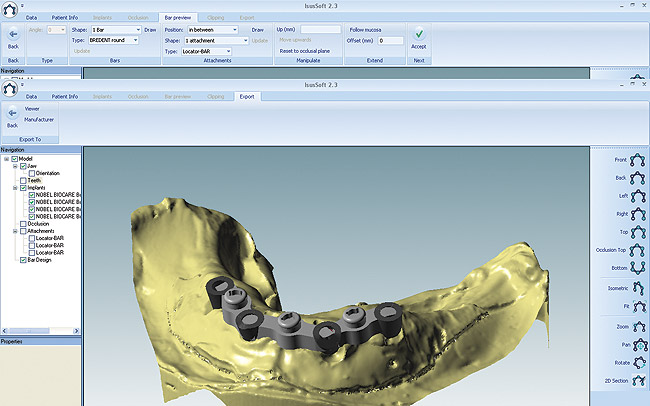Check the Occlusion checkbox

click(x=24, y=223)
